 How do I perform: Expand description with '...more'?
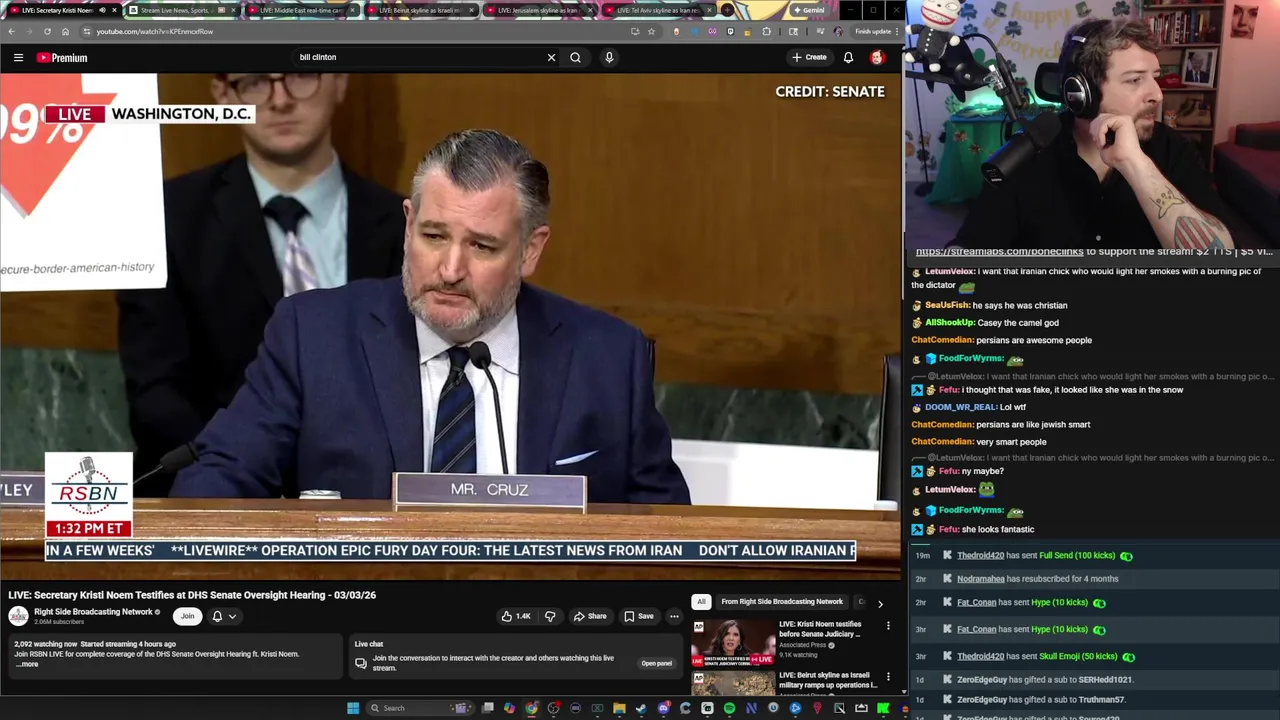click(27, 664)
